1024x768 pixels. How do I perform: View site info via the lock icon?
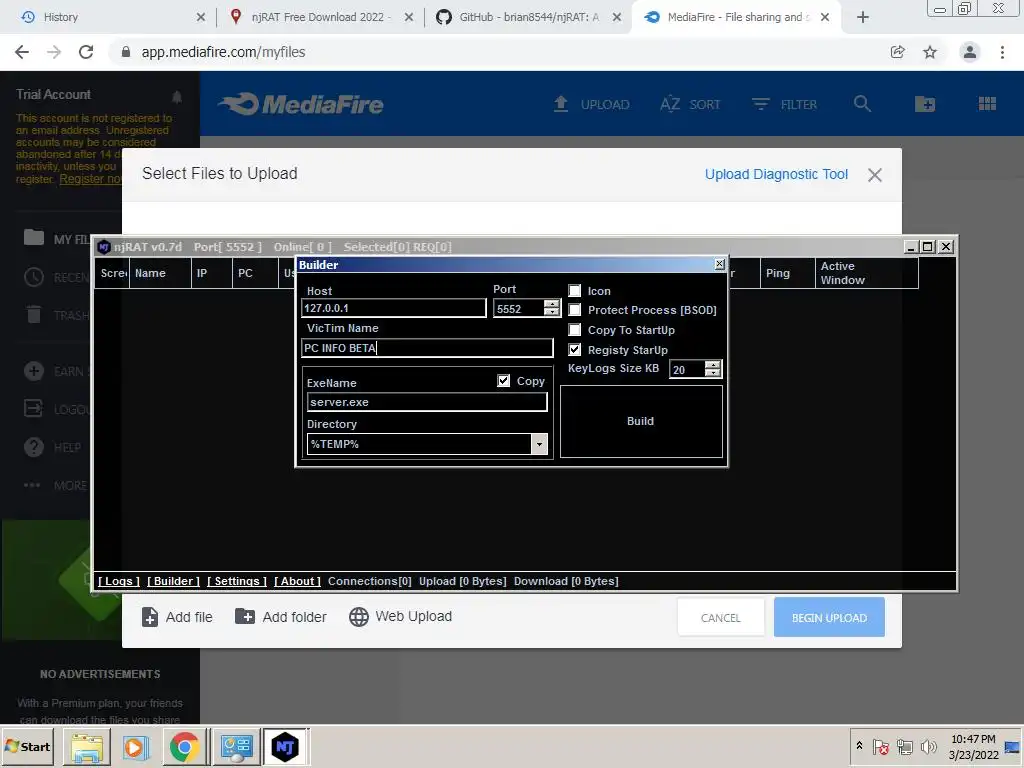click(126, 52)
